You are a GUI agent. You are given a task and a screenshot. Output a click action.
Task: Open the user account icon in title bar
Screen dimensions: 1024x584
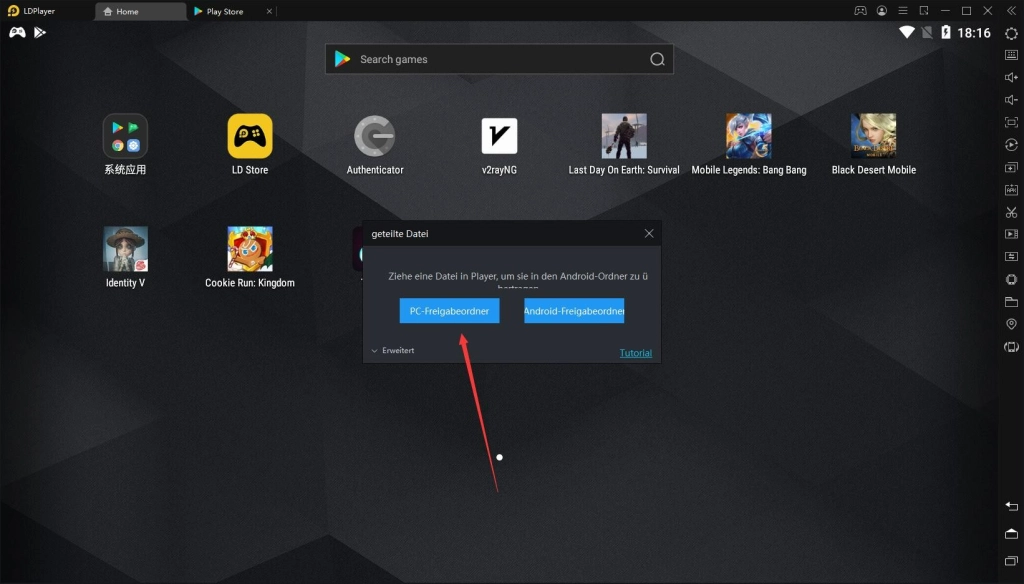882,10
